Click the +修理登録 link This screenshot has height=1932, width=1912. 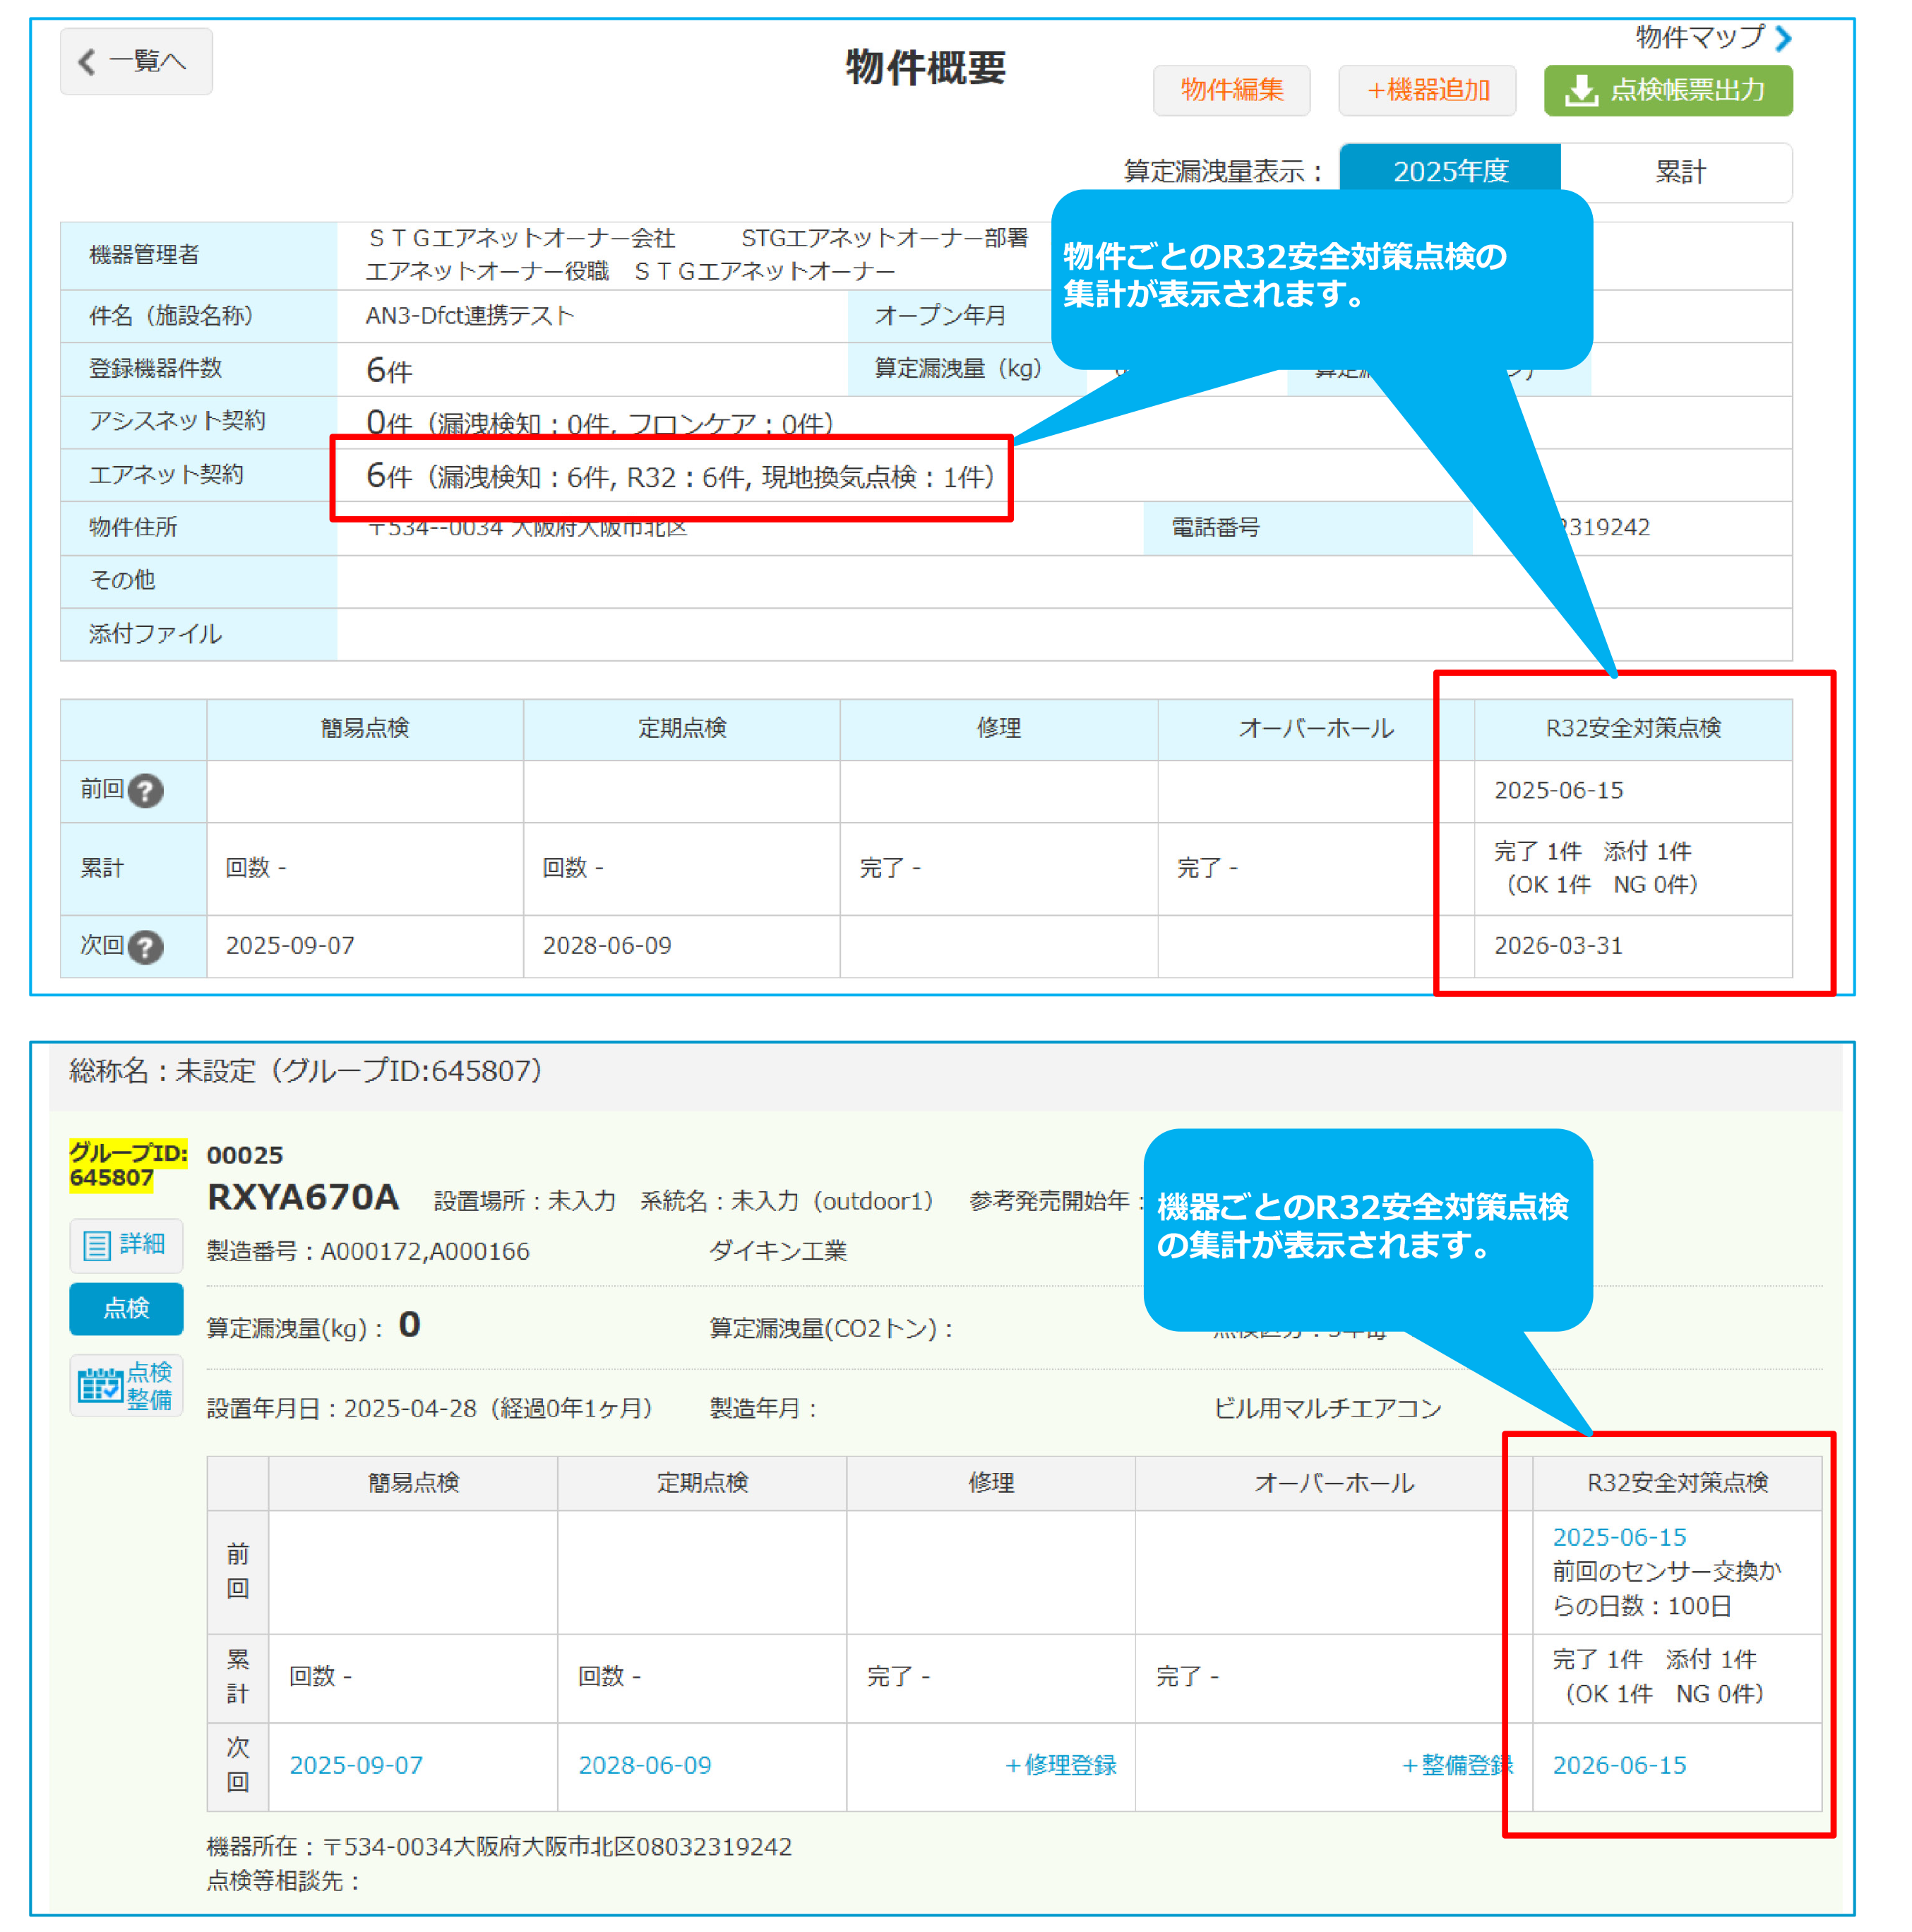pyautogui.click(x=1060, y=1765)
